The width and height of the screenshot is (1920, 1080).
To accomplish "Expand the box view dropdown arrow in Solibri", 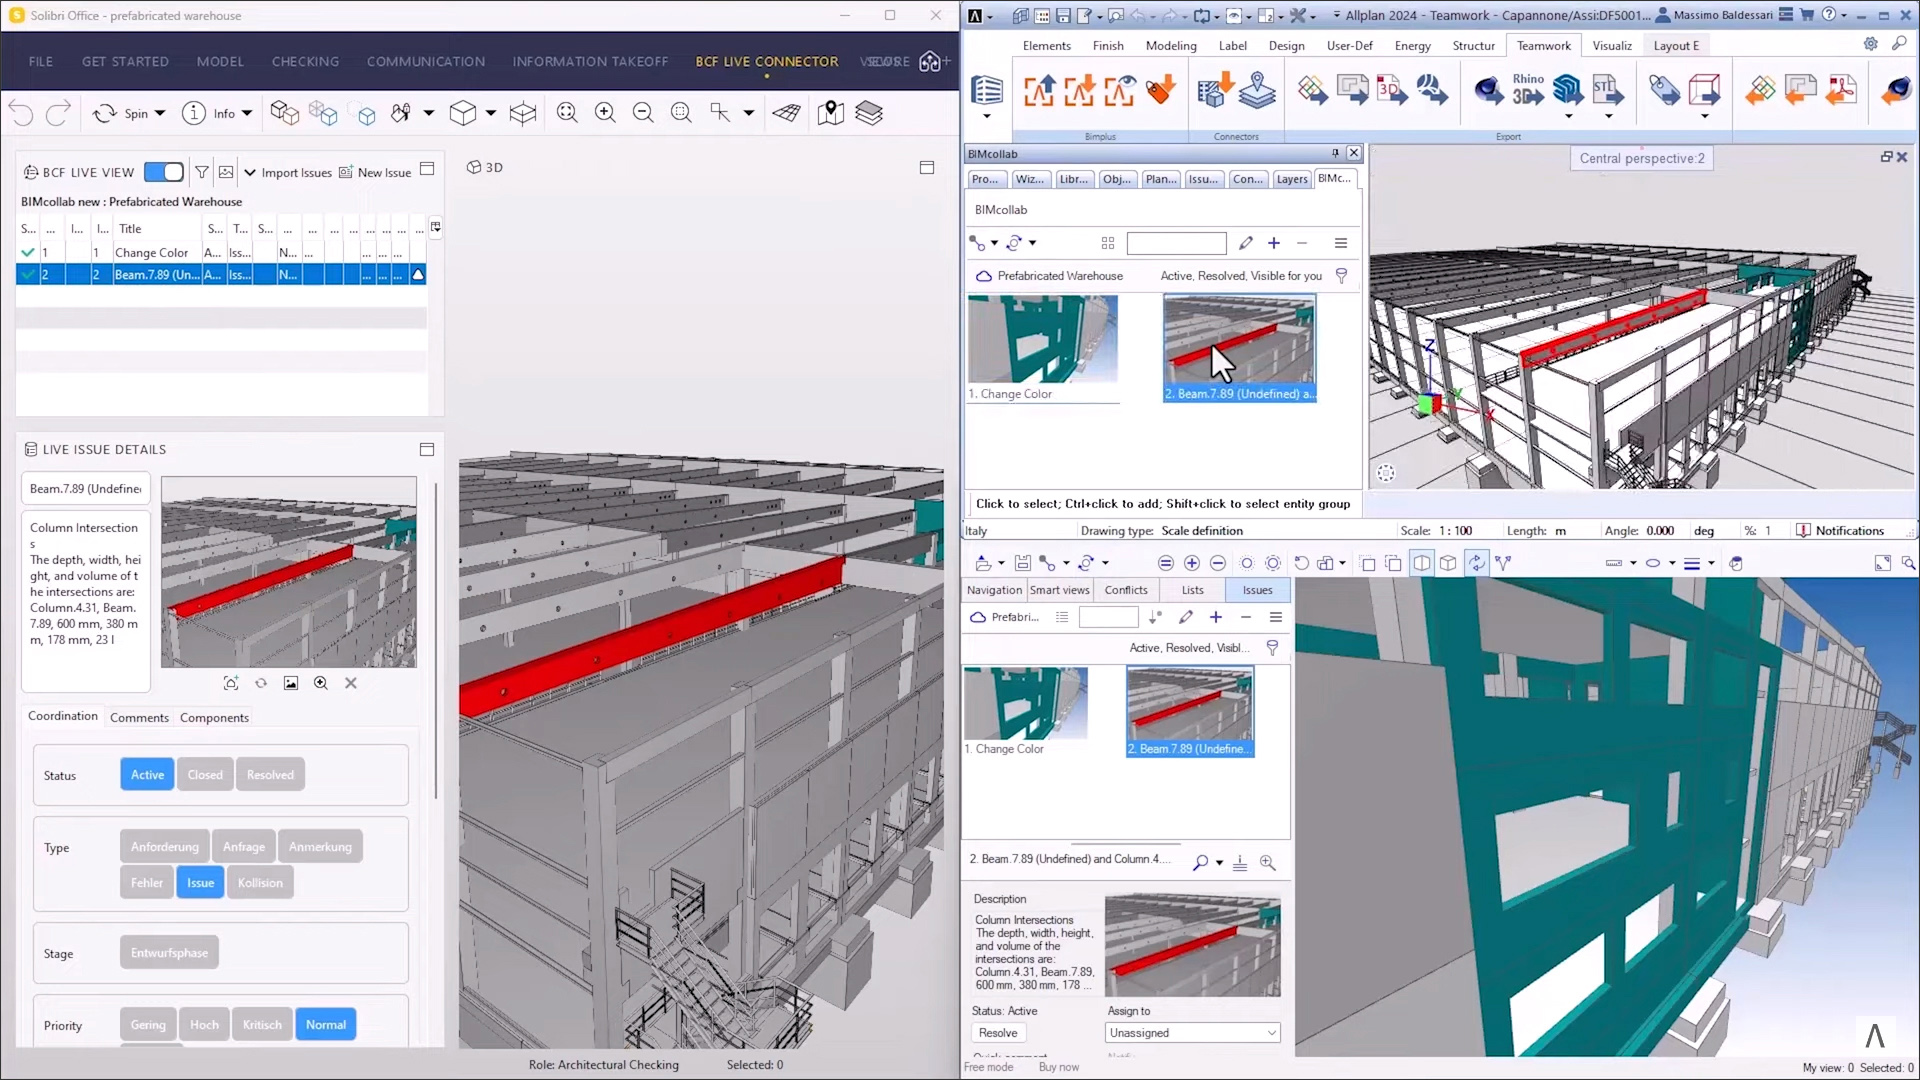I will click(490, 113).
